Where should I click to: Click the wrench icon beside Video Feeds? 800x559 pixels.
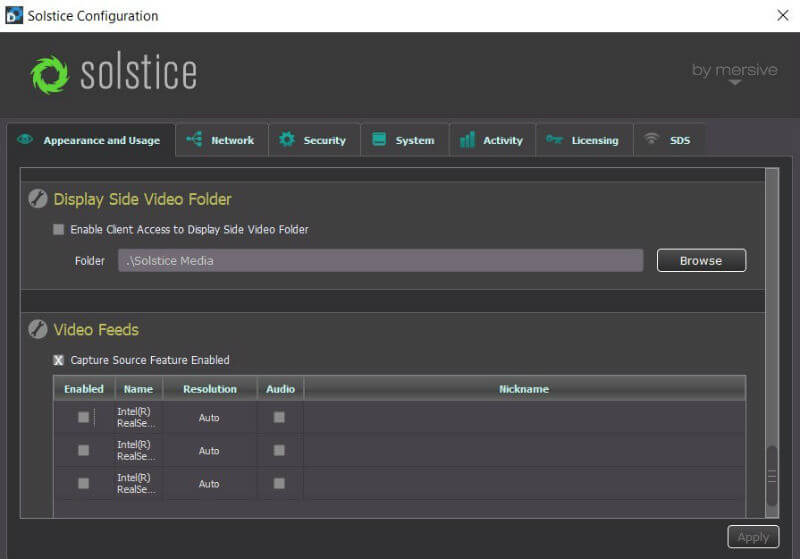coord(38,329)
